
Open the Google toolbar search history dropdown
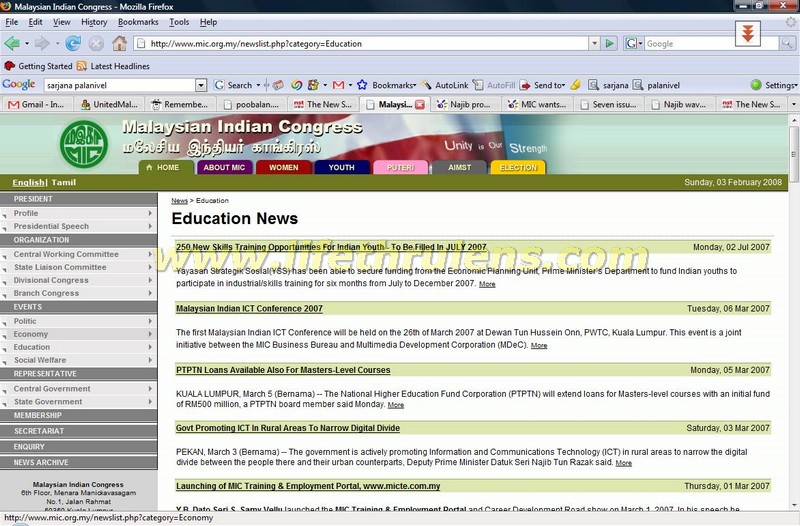click(x=201, y=85)
